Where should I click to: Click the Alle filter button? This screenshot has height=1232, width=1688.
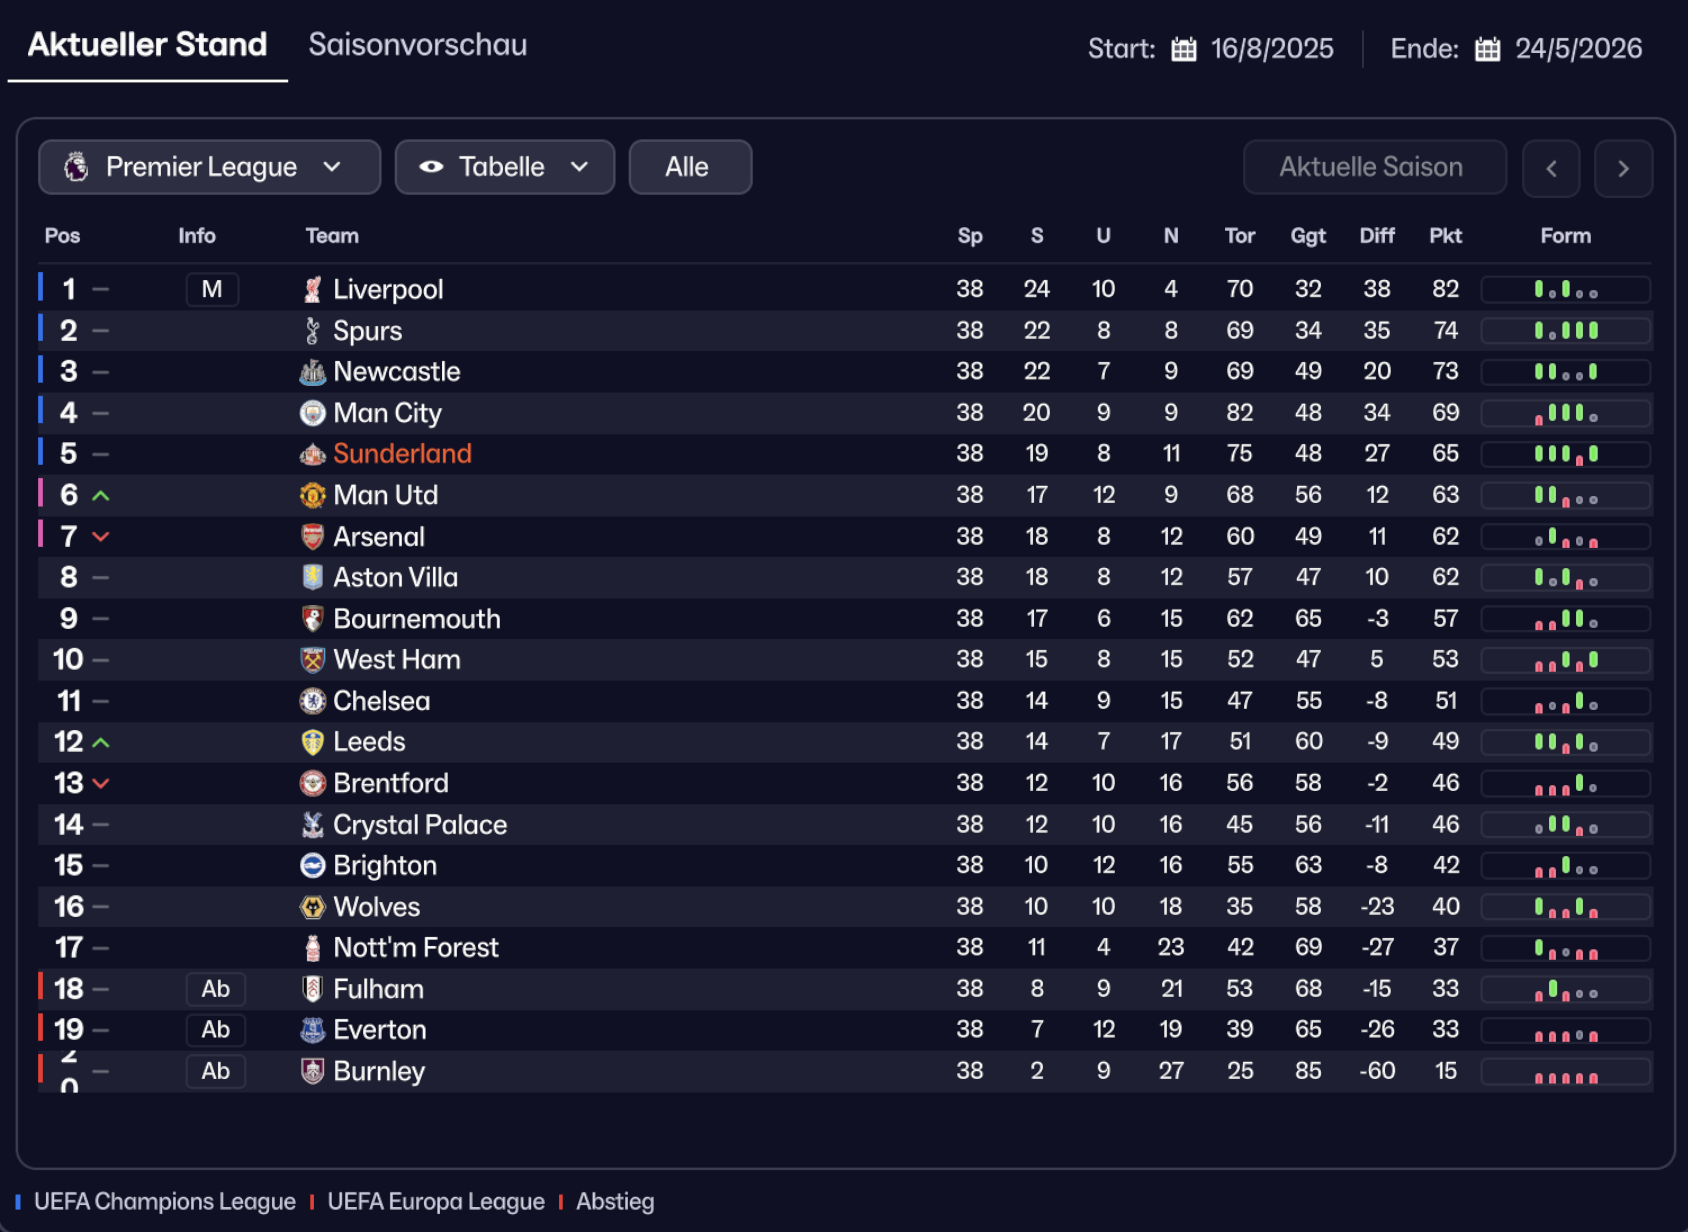click(x=689, y=167)
